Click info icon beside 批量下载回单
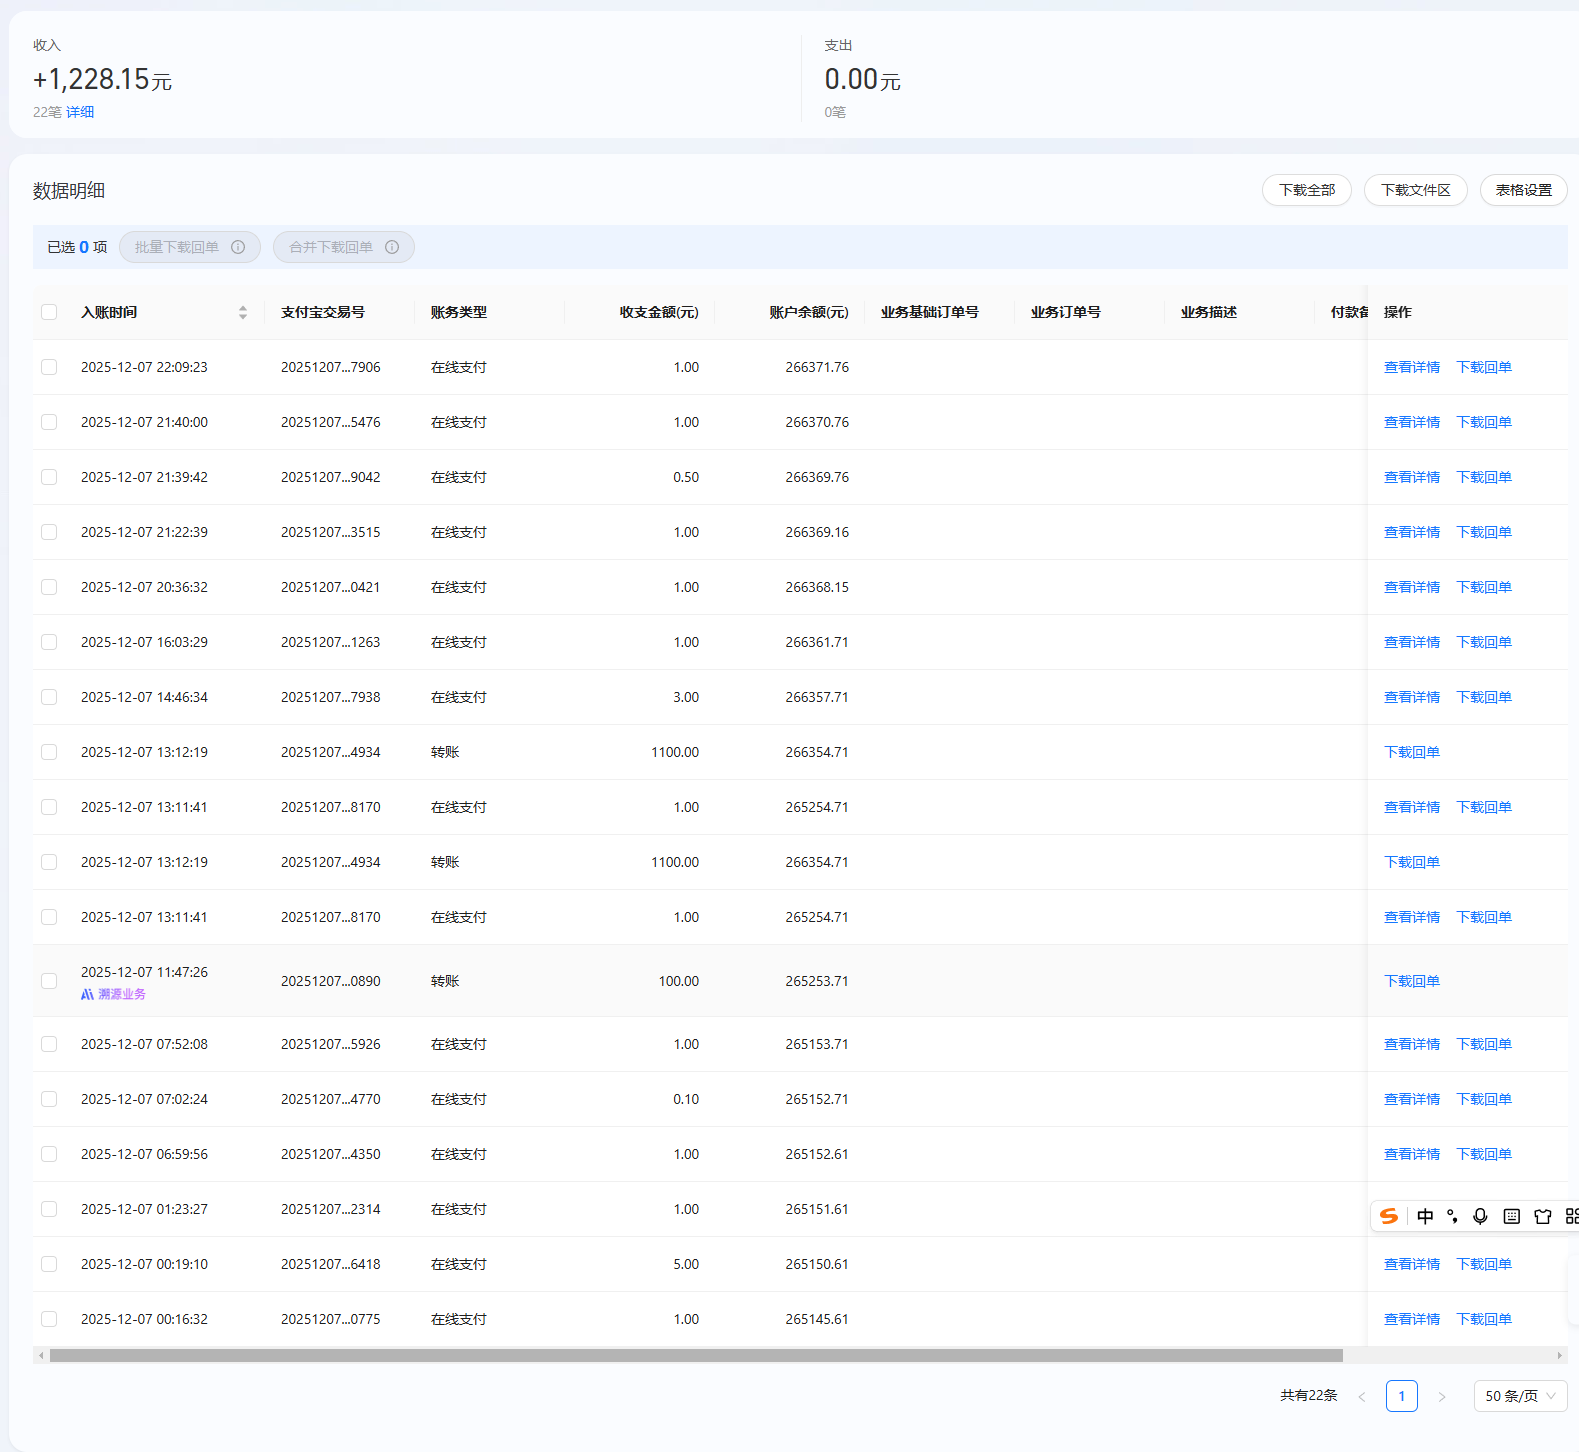The image size is (1579, 1452). (x=238, y=247)
